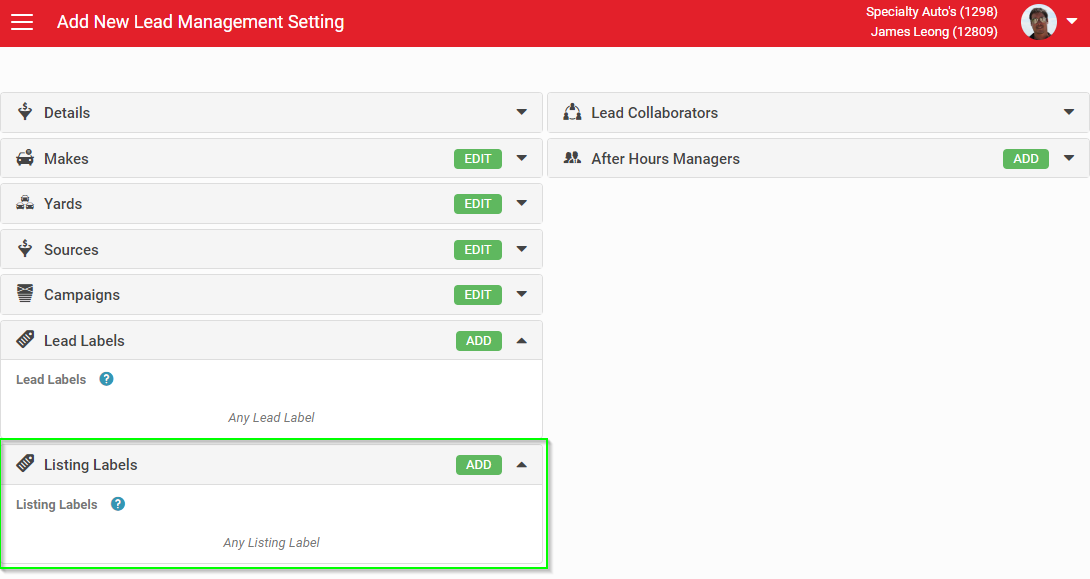Click ADD button for After Hours Managers

click(x=1025, y=158)
